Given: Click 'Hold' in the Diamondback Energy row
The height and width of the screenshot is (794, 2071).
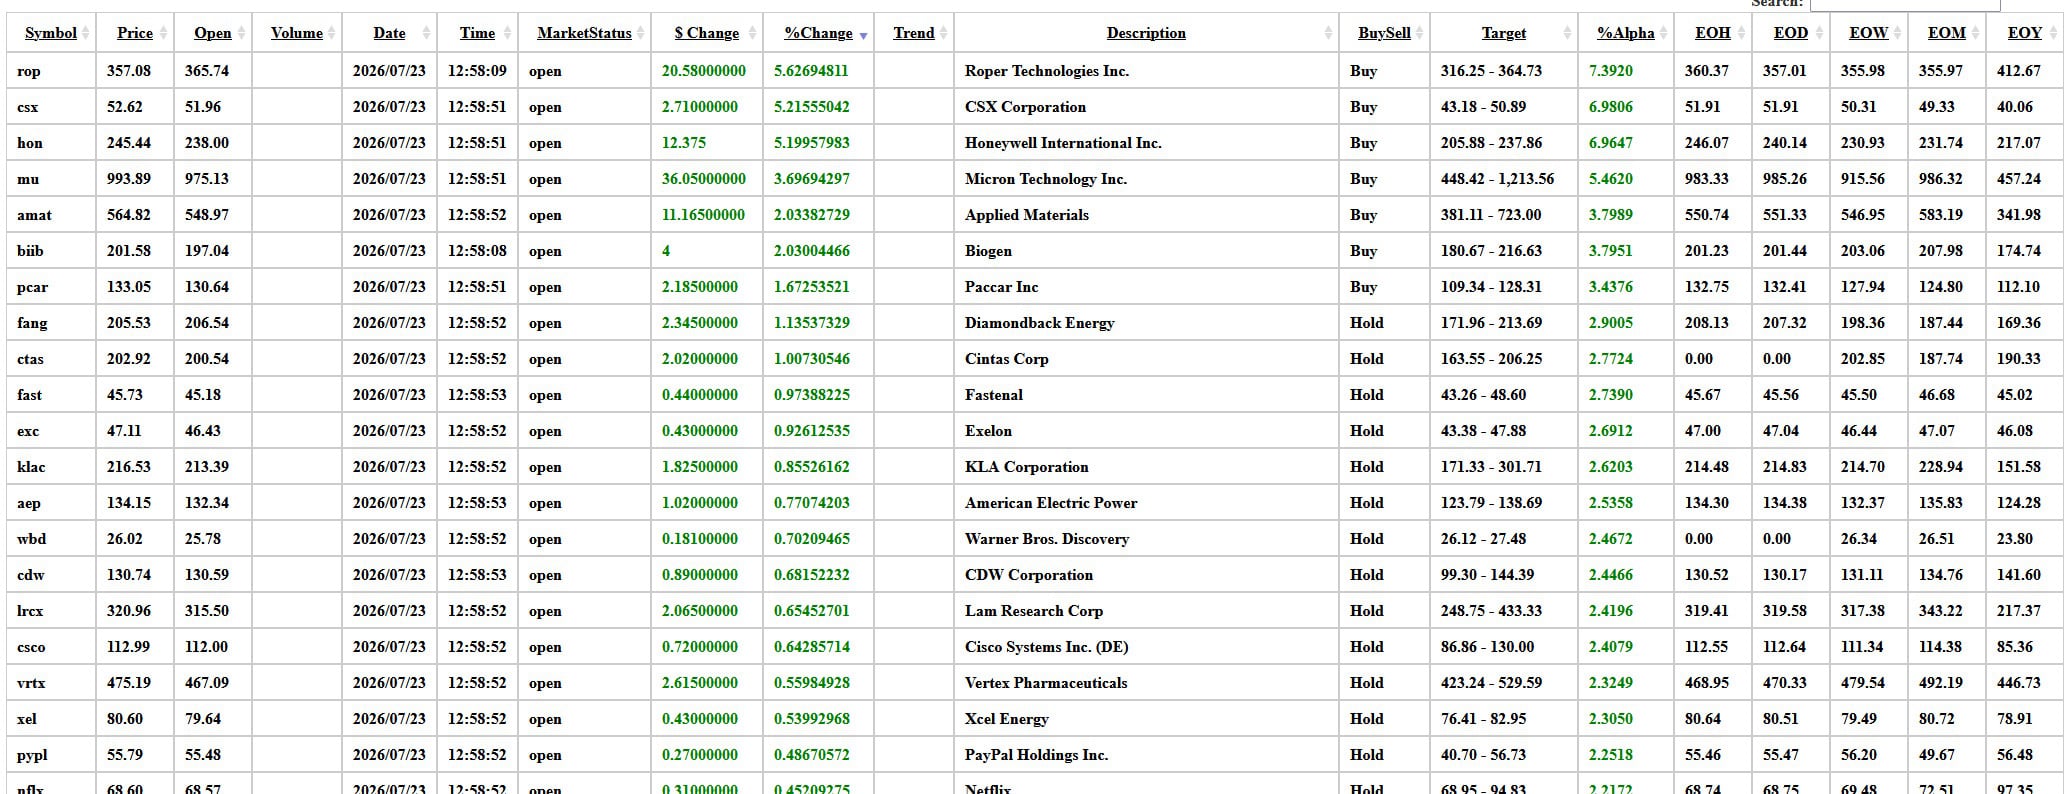Looking at the screenshot, I should pyautogui.click(x=1366, y=323).
